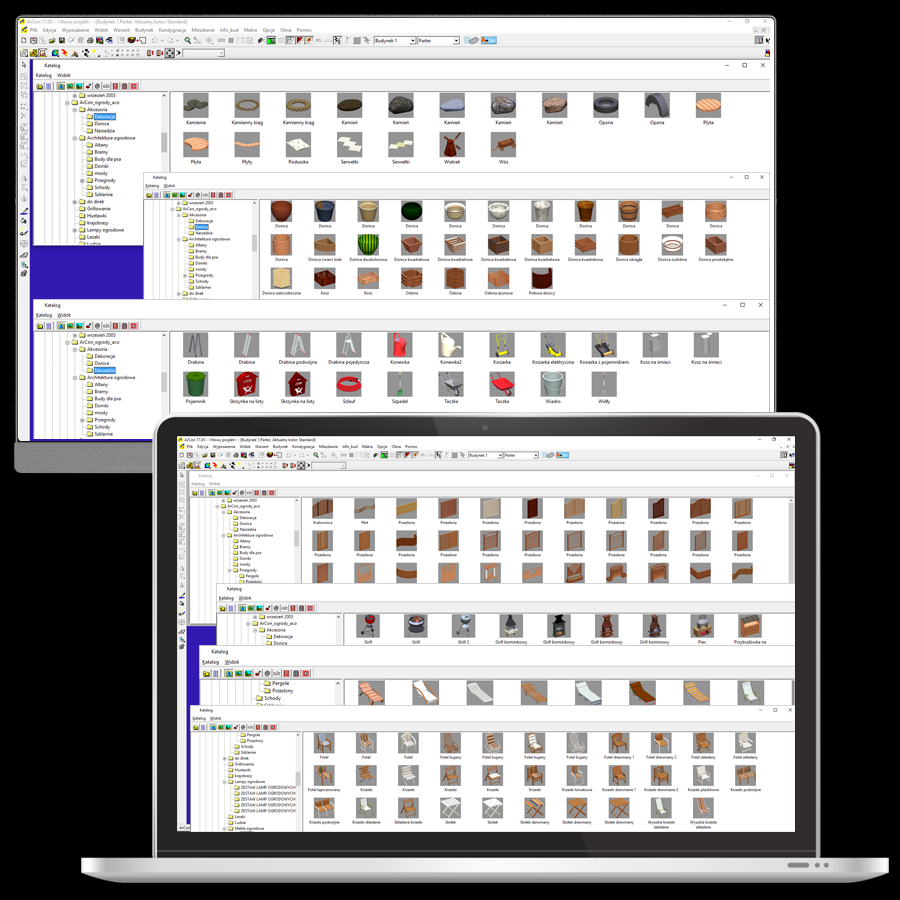Click the Print icon in the toolbar
This screenshot has height=900, width=900.
90,41
